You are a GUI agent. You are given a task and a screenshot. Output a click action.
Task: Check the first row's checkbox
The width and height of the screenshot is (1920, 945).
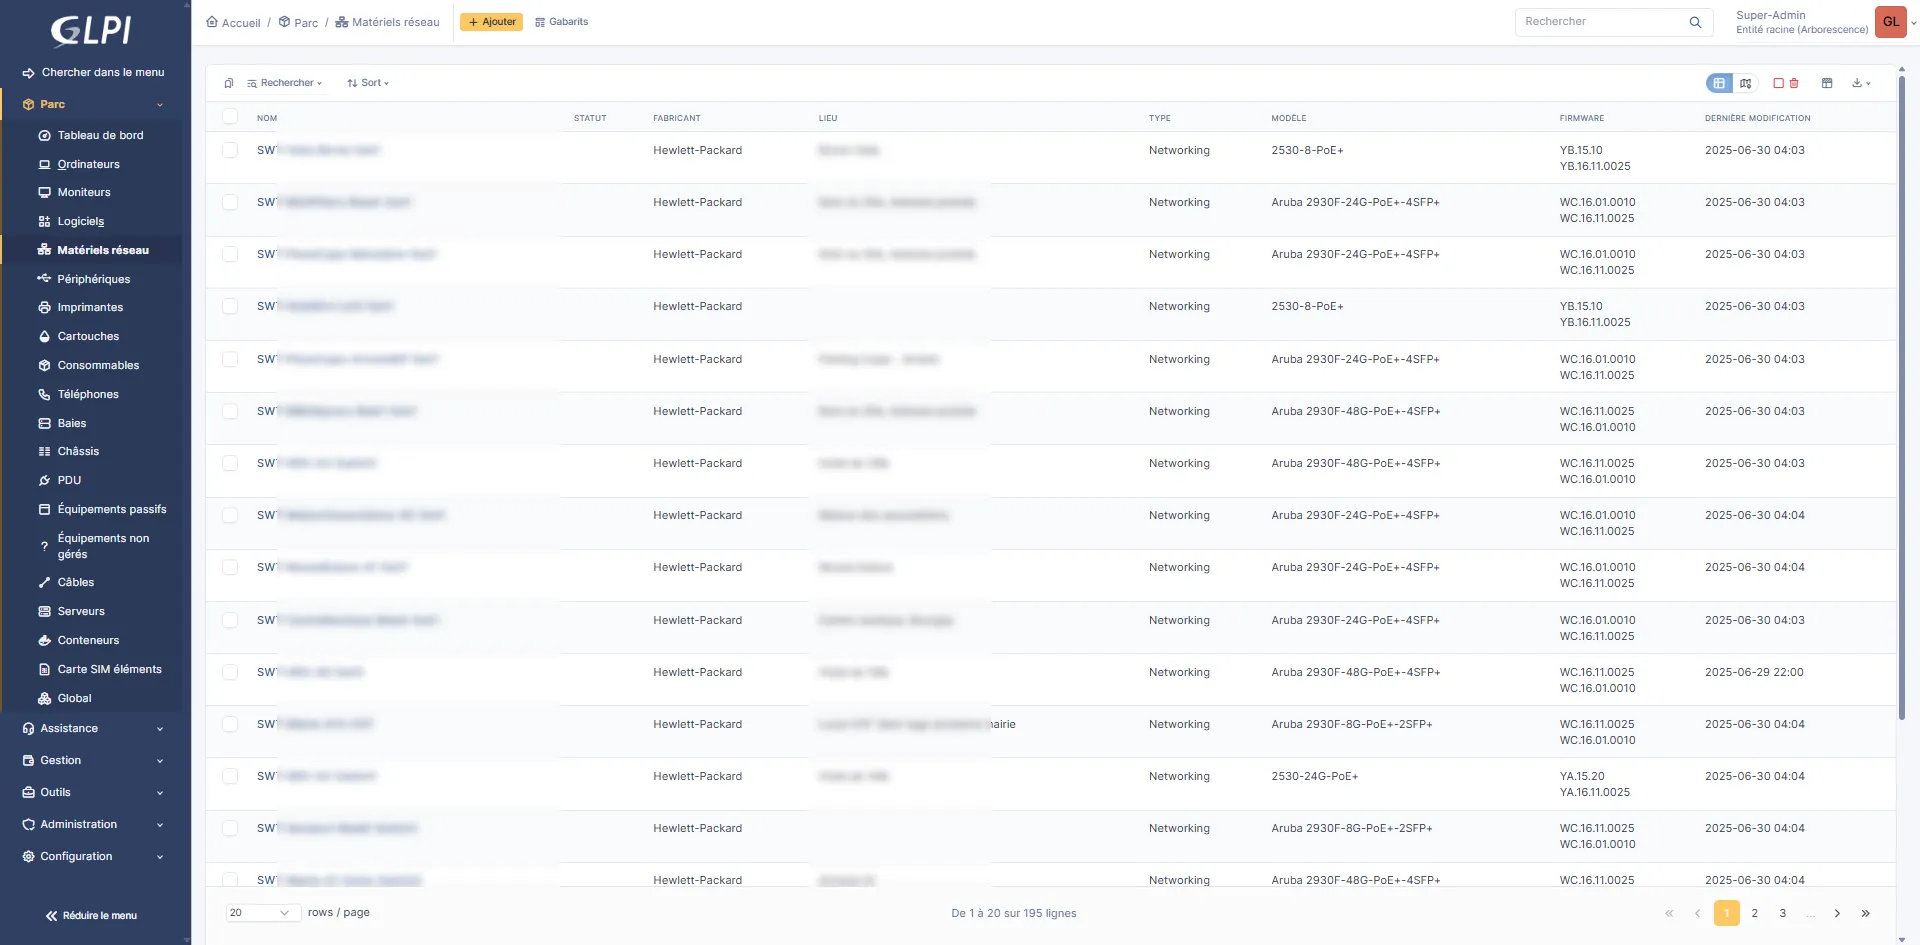(230, 150)
